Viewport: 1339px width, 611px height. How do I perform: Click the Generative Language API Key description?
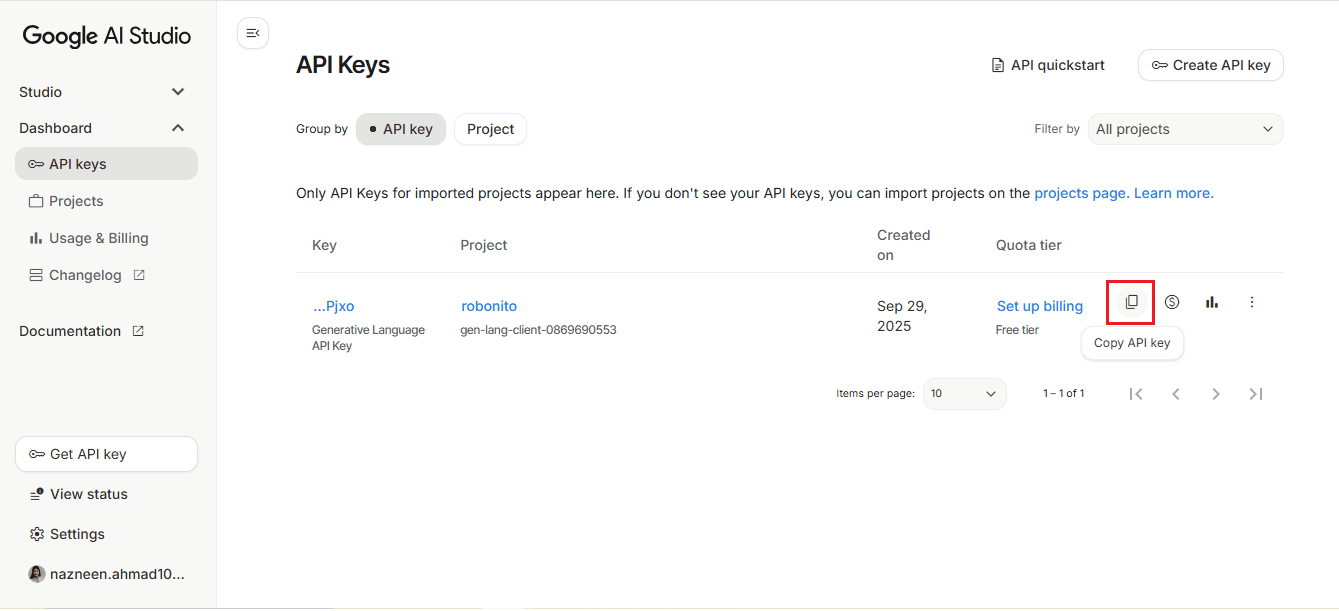click(368, 338)
